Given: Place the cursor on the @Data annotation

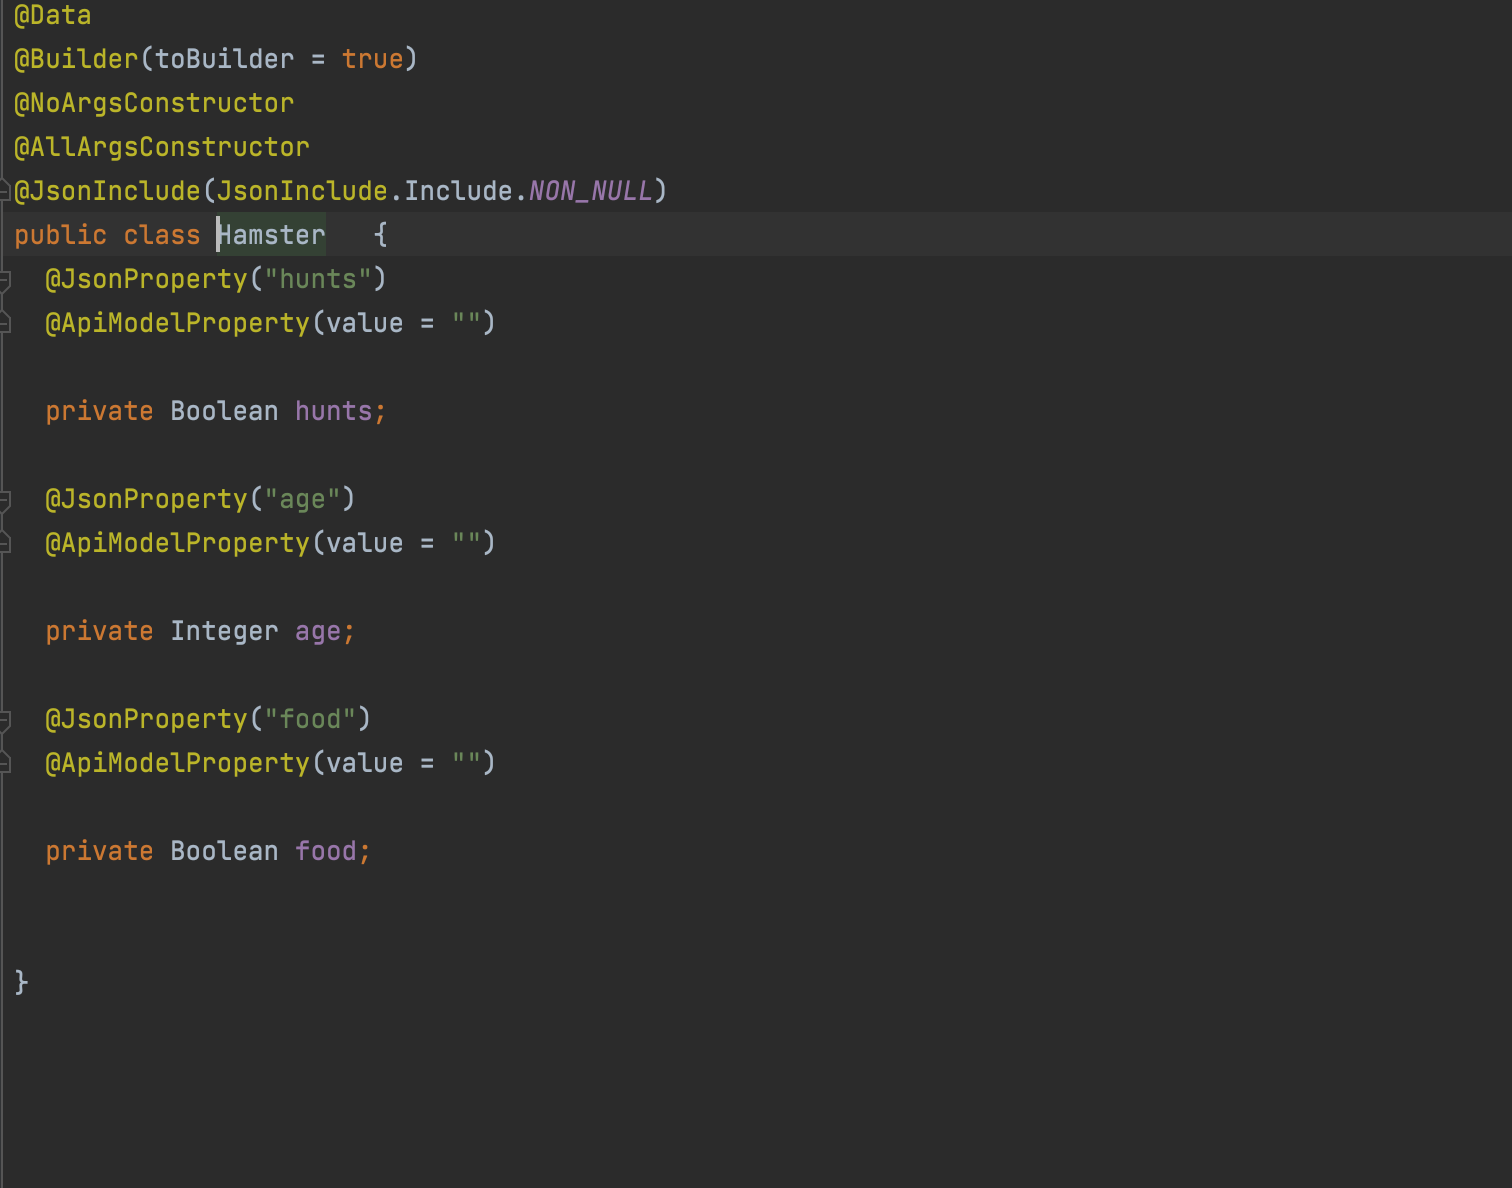Looking at the screenshot, I should pos(52,15).
